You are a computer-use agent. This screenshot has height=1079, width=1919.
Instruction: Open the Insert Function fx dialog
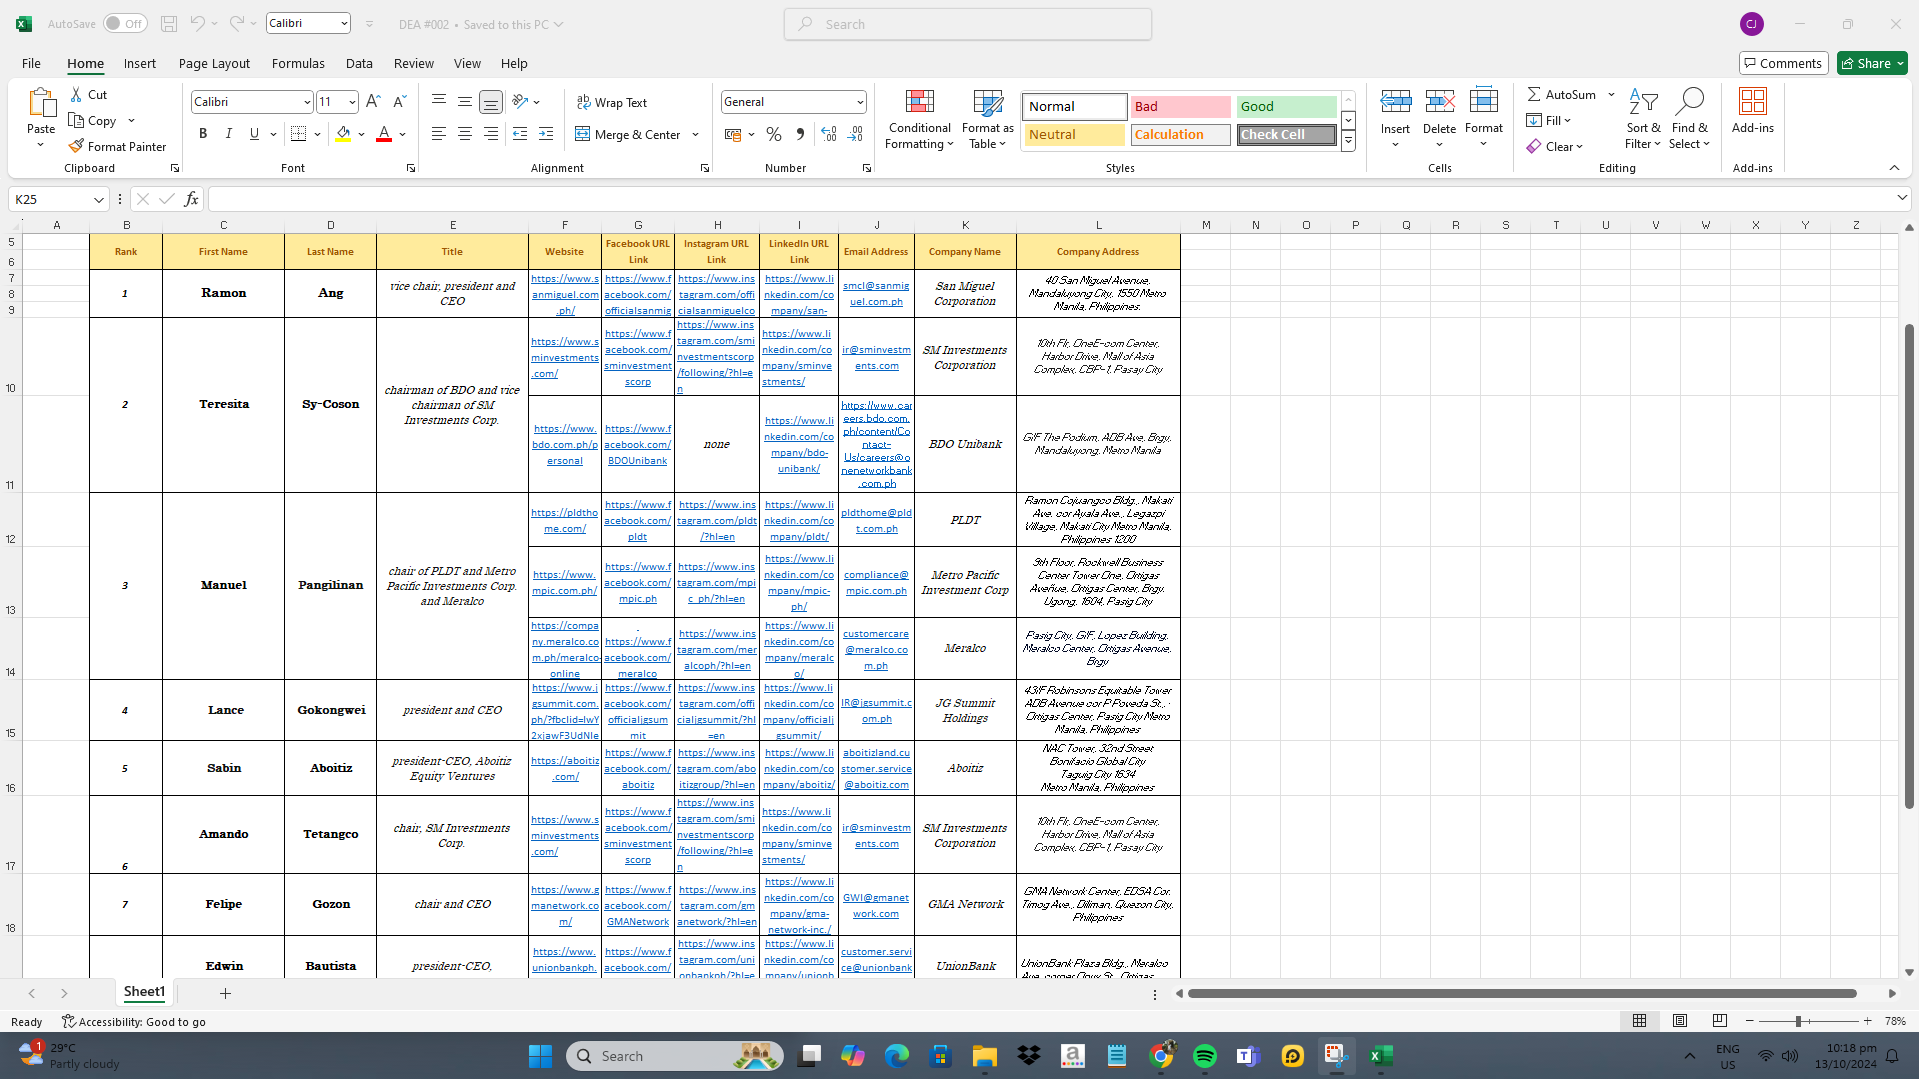(191, 199)
